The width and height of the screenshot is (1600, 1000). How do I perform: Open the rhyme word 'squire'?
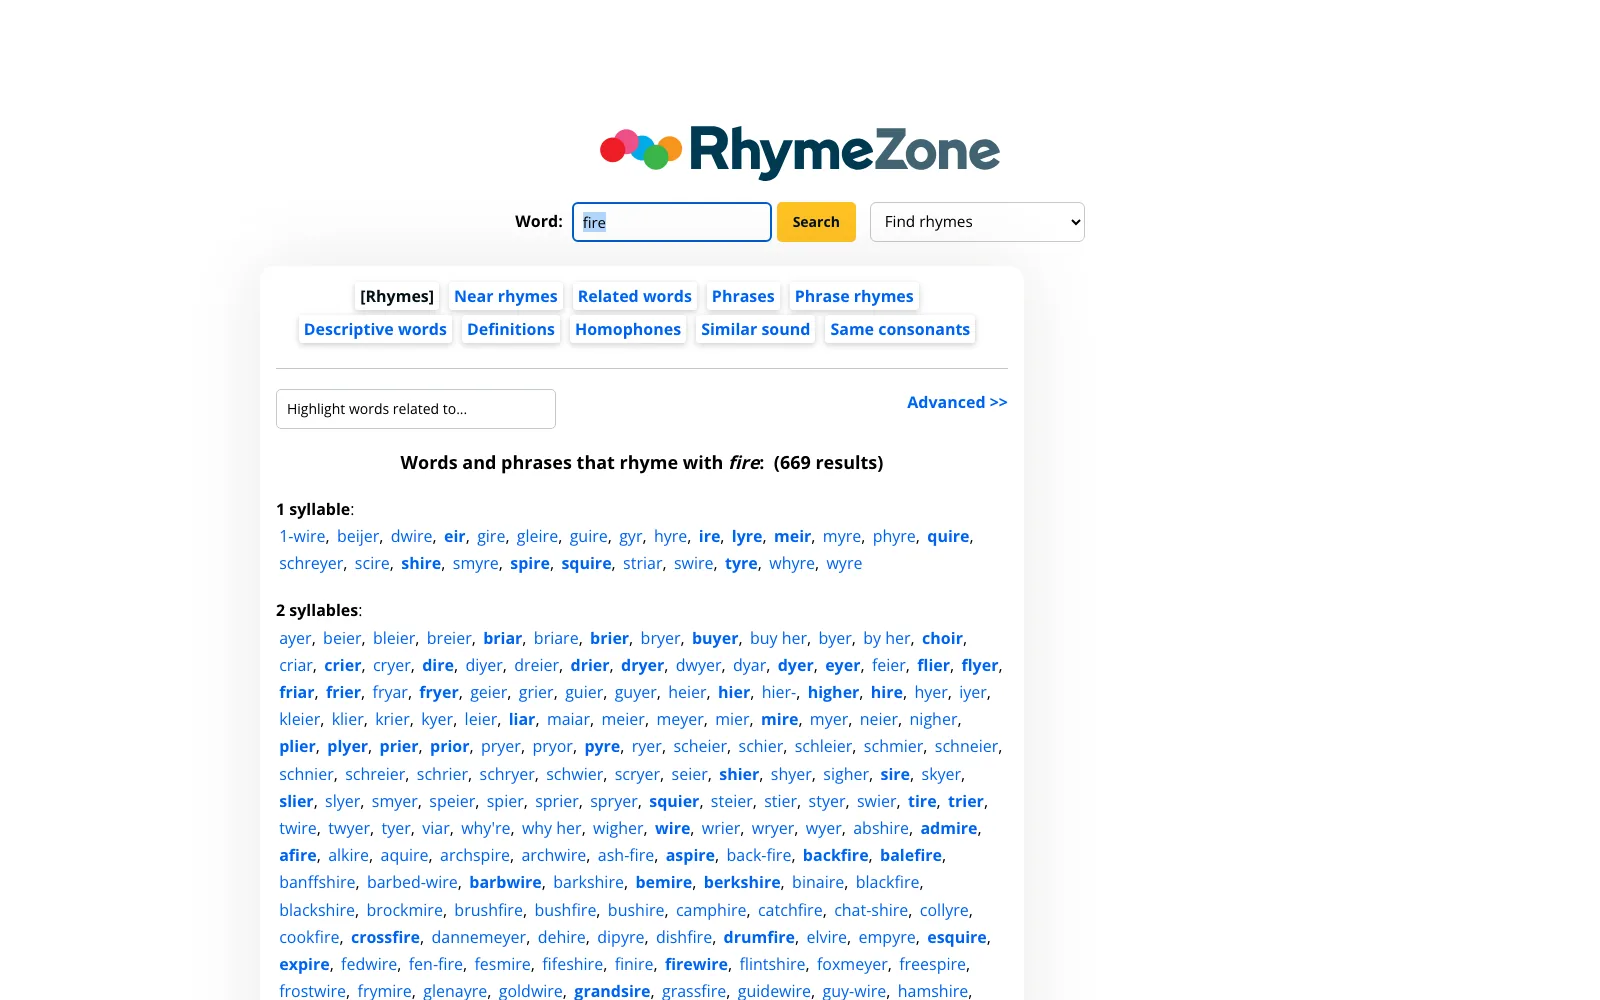[586, 564]
